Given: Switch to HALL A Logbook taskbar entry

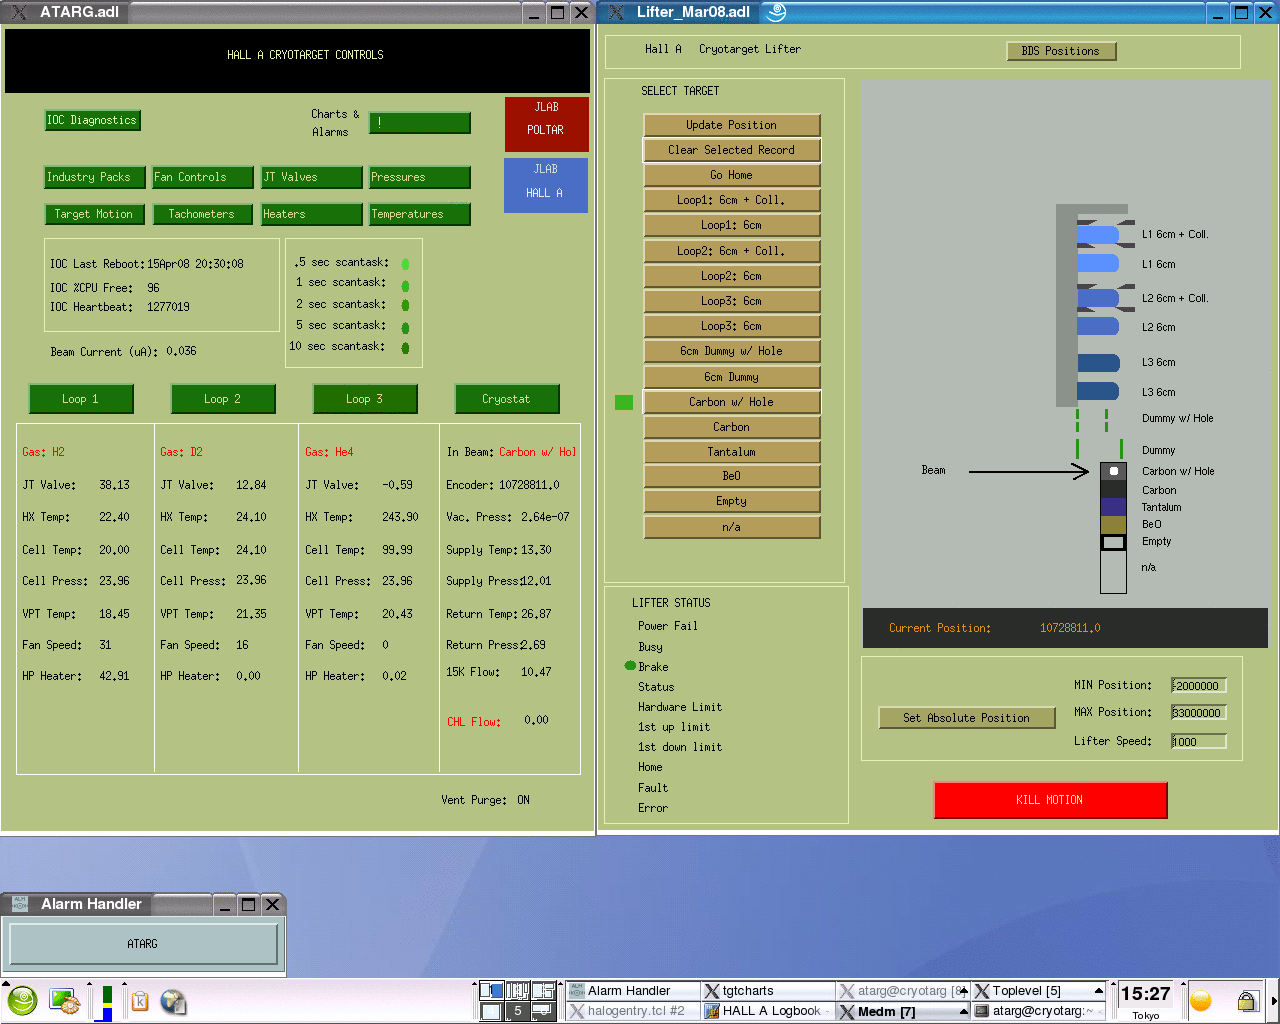Looking at the screenshot, I should 767,1011.
